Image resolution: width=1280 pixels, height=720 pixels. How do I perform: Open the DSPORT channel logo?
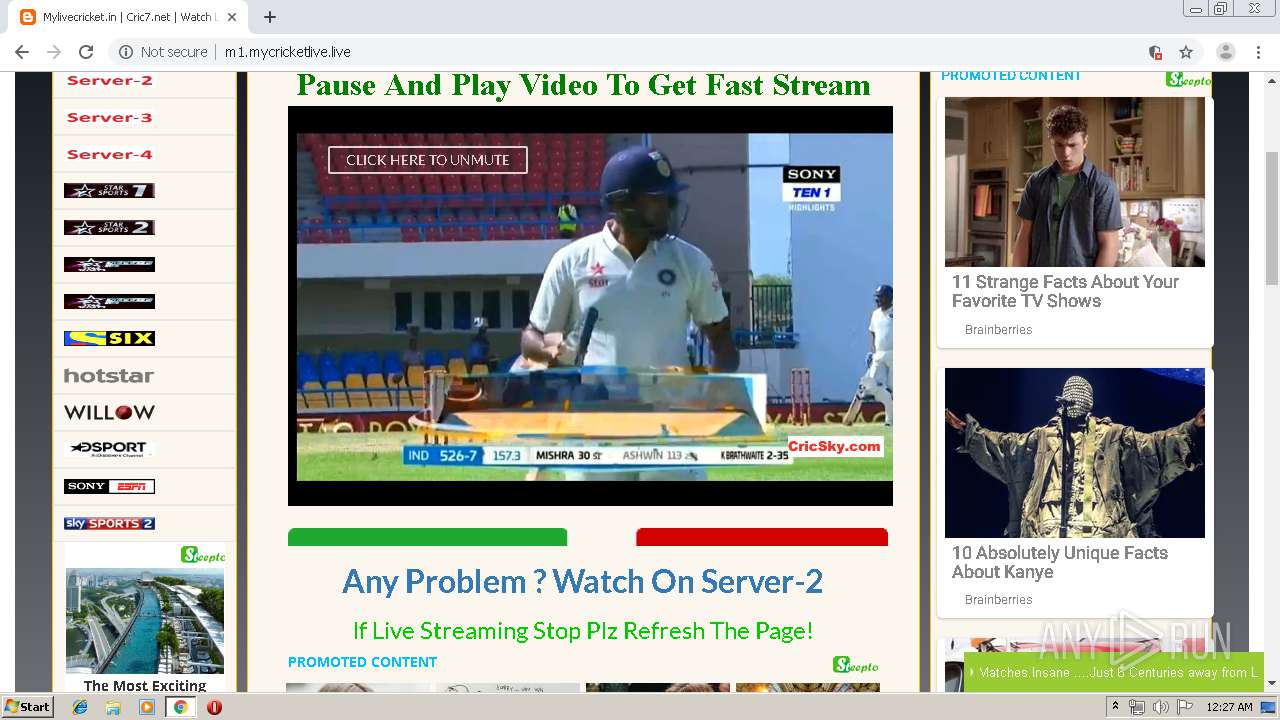109,449
